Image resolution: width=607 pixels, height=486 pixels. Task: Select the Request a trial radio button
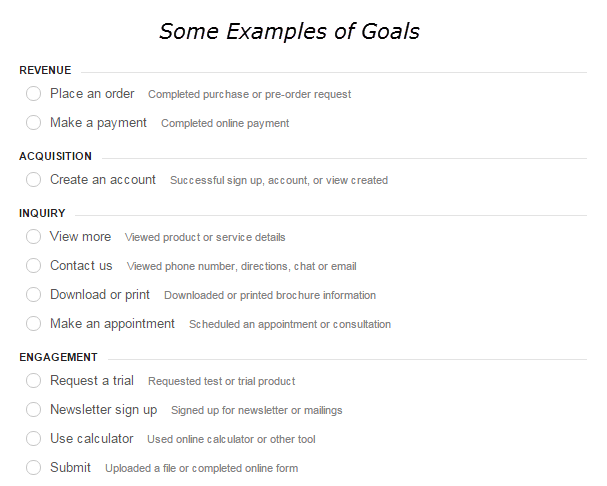point(33,381)
